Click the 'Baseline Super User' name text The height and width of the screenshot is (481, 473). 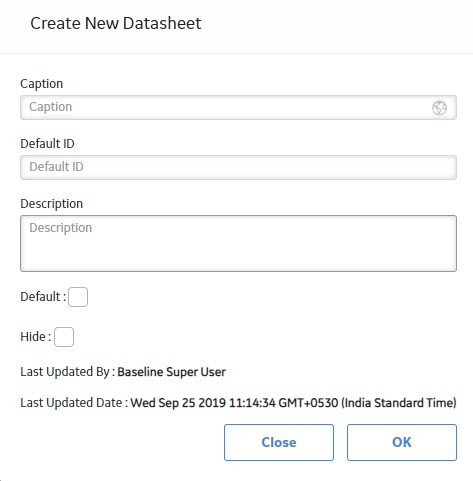pos(172,372)
